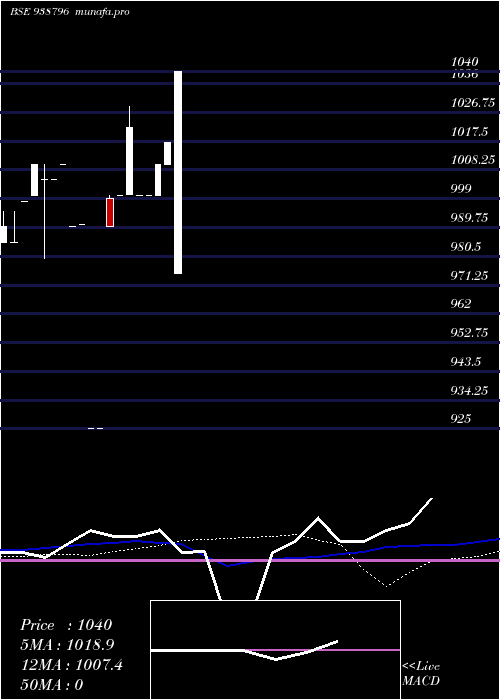The width and height of the screenshot is (500, 700).
Task: Click the 952.75 price axis label
Action: coord(469,333)
